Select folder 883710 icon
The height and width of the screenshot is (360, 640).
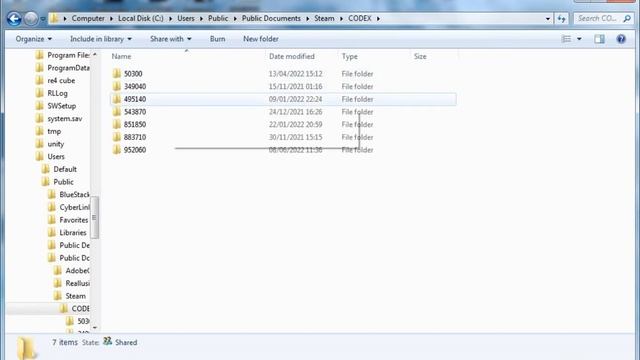[117, 137]
